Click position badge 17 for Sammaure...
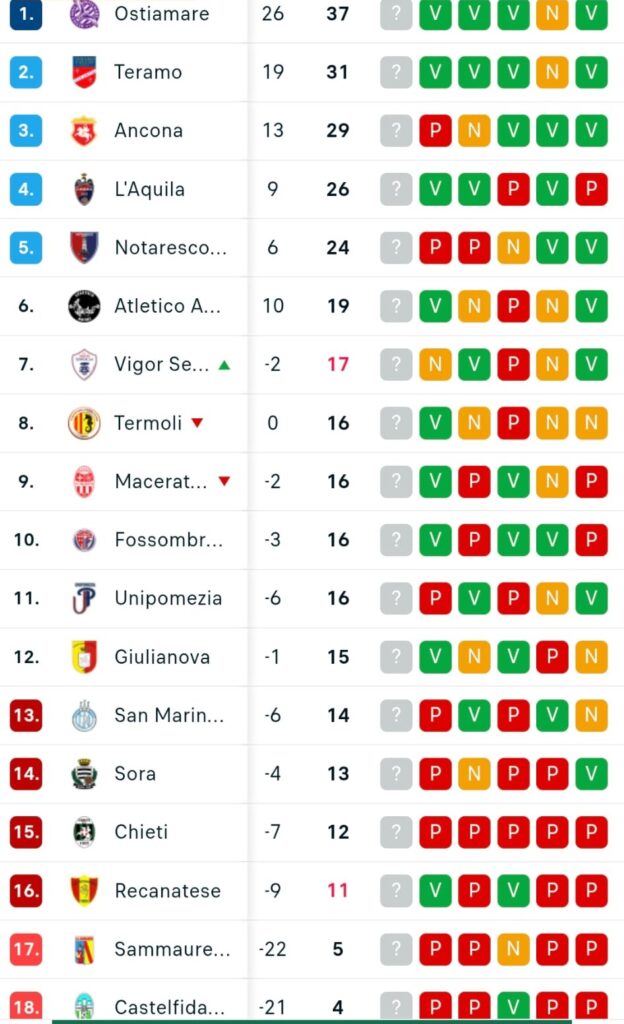624x1024 pixels. pos(26,949)
